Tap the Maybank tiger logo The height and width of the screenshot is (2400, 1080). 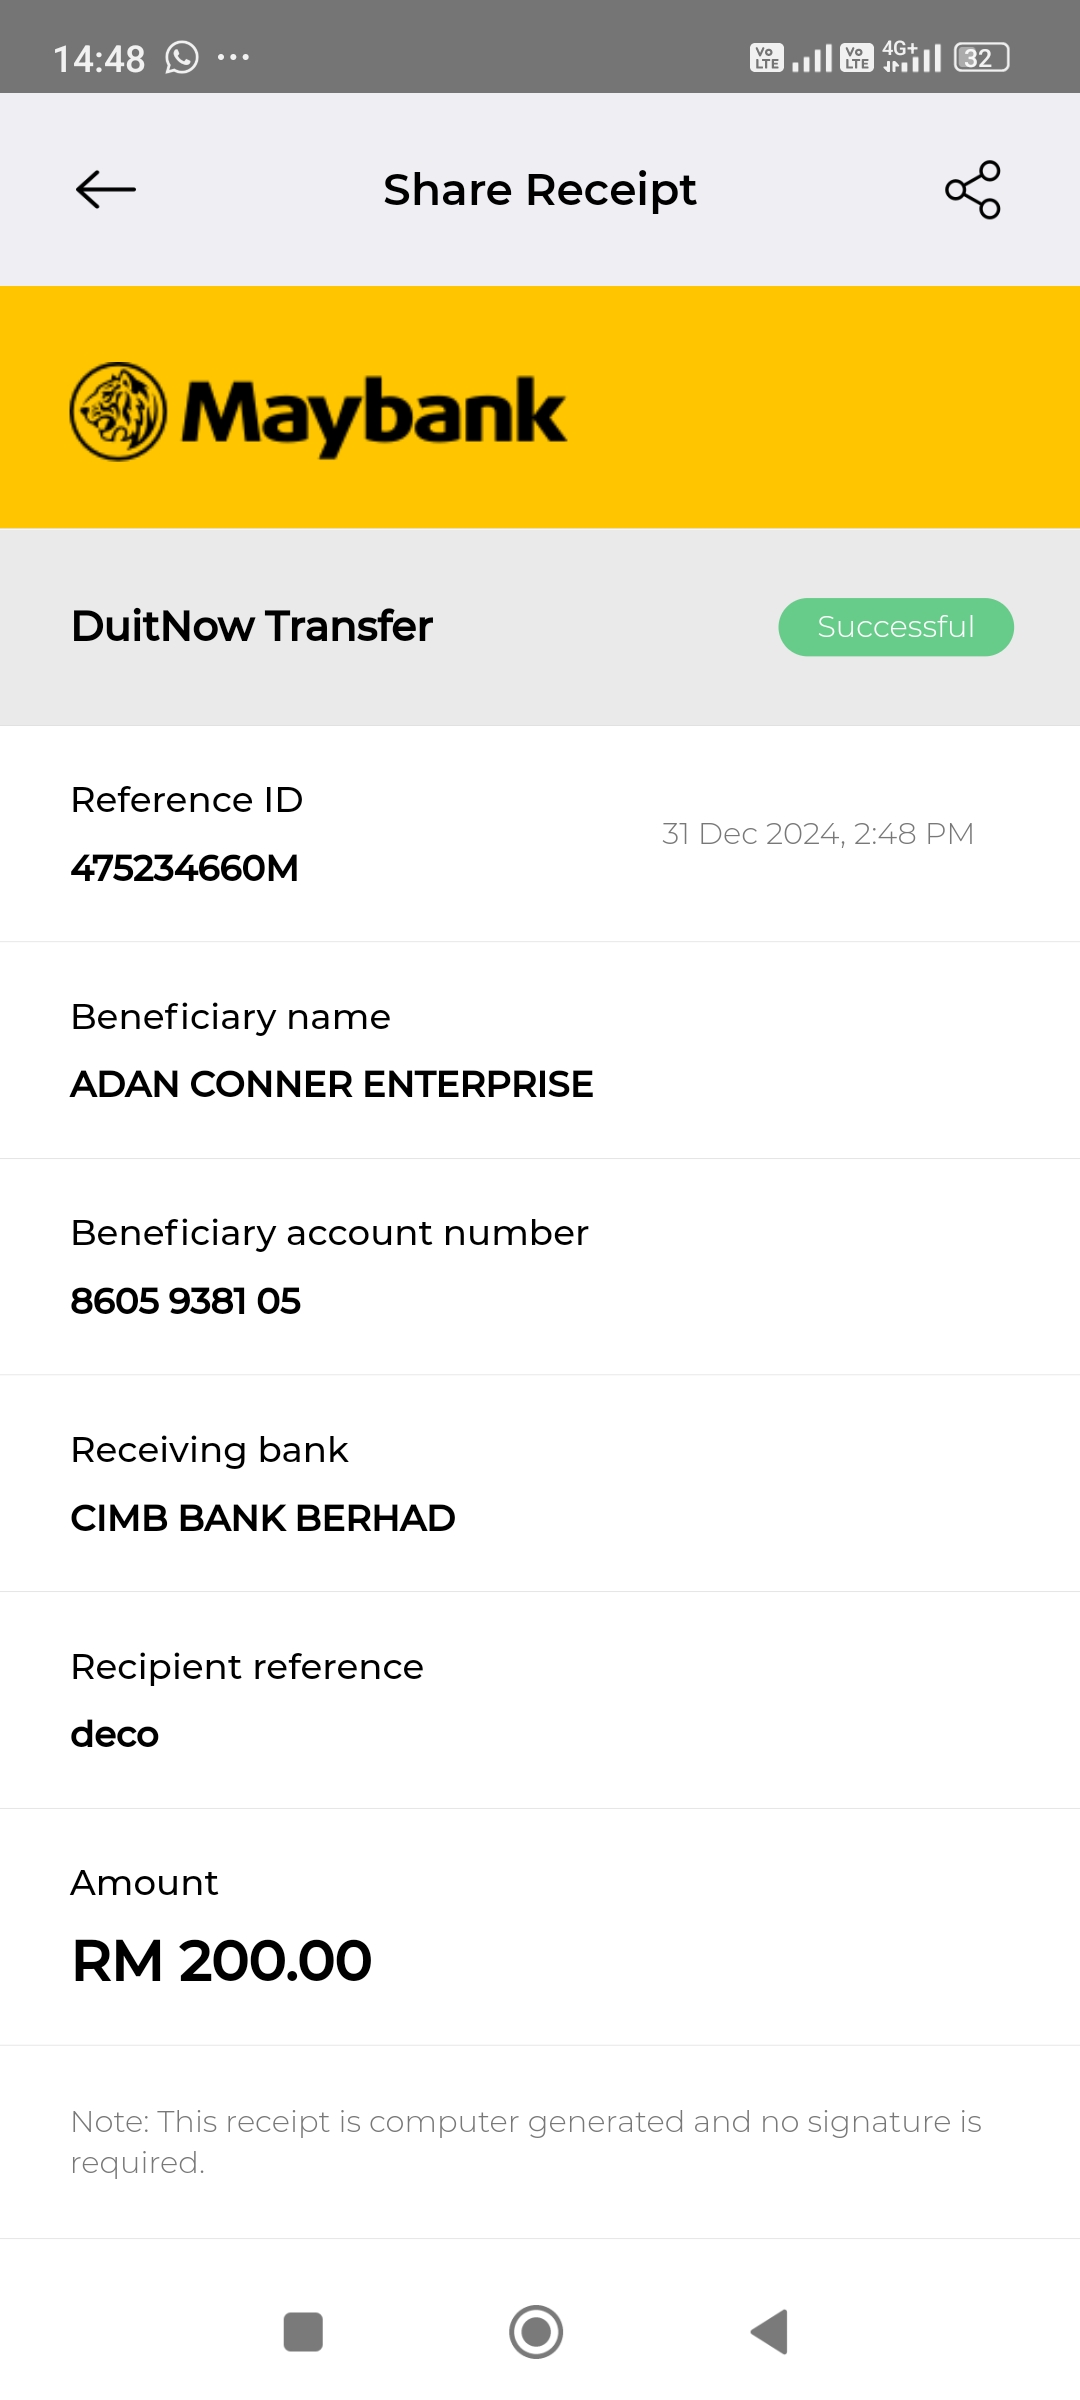tap(118, 411)
